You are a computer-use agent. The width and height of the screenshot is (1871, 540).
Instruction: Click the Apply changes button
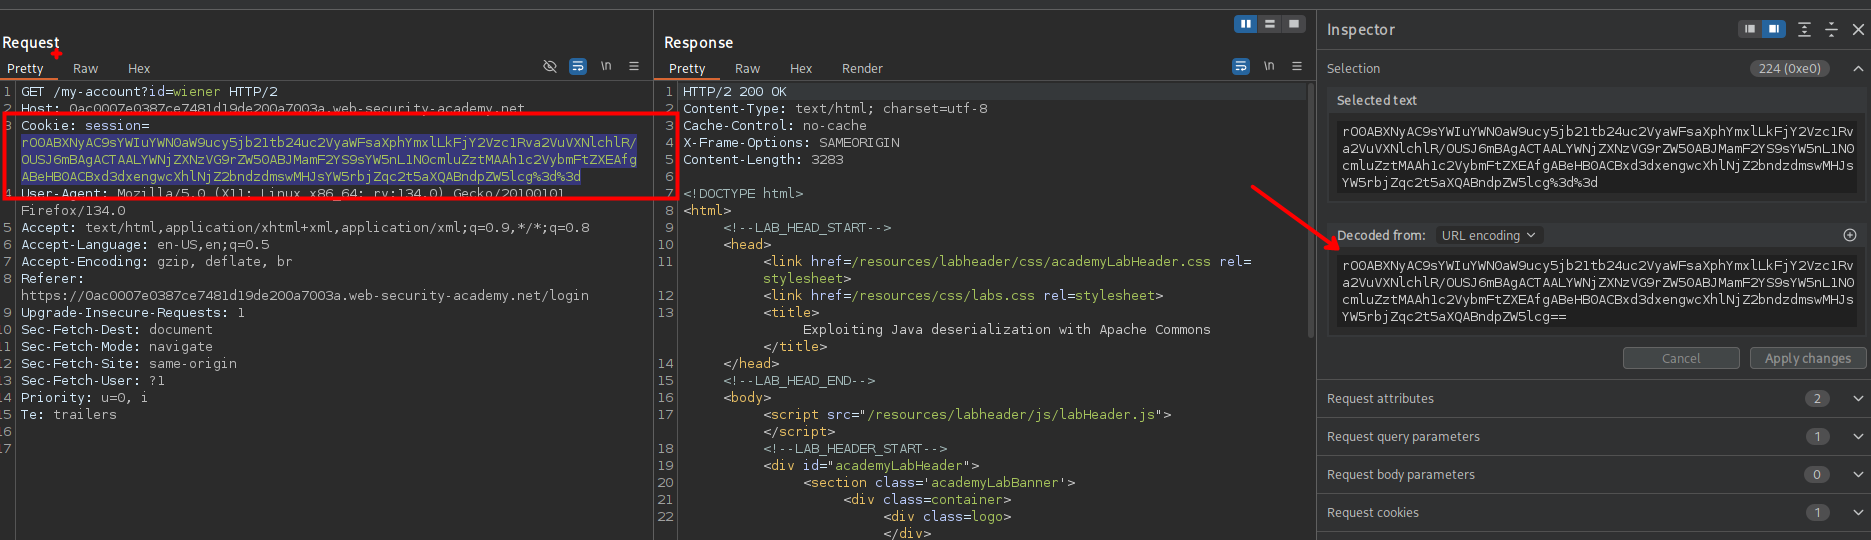(x=1807, y=358)
